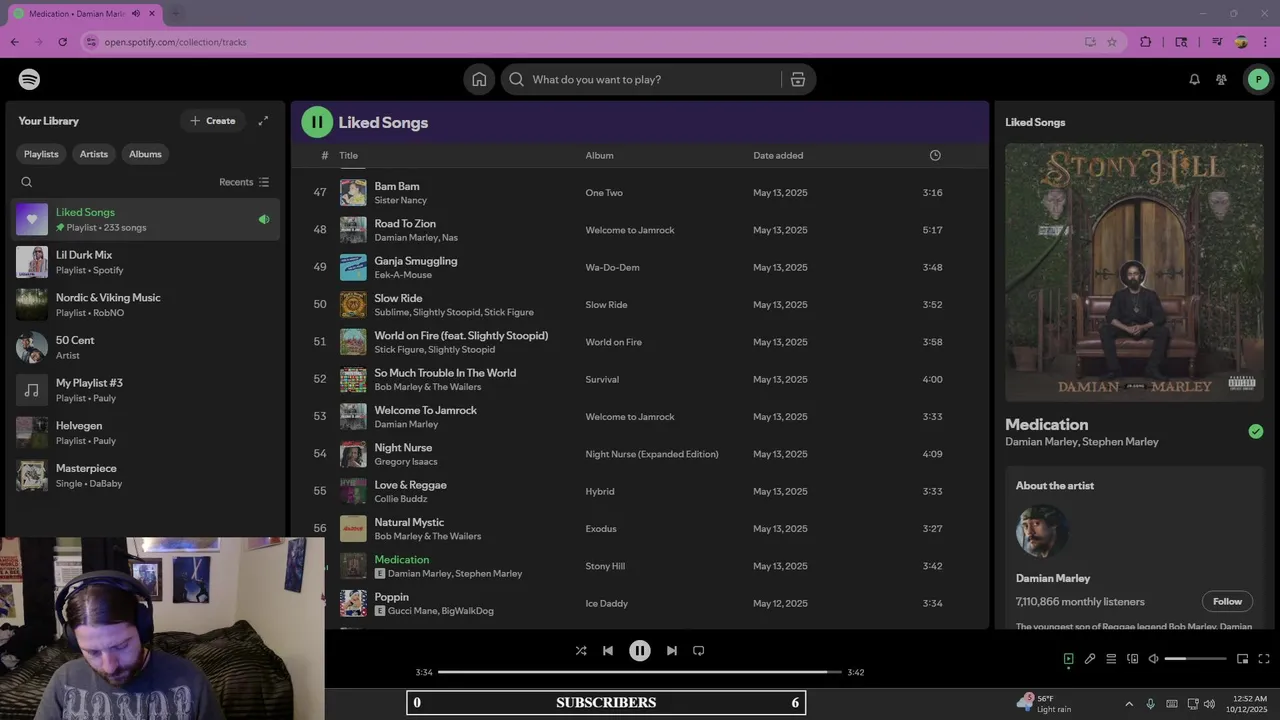Search within Your Library magnifier
Viewport: 1280px width, 720px height.
(x=27, y=182)
